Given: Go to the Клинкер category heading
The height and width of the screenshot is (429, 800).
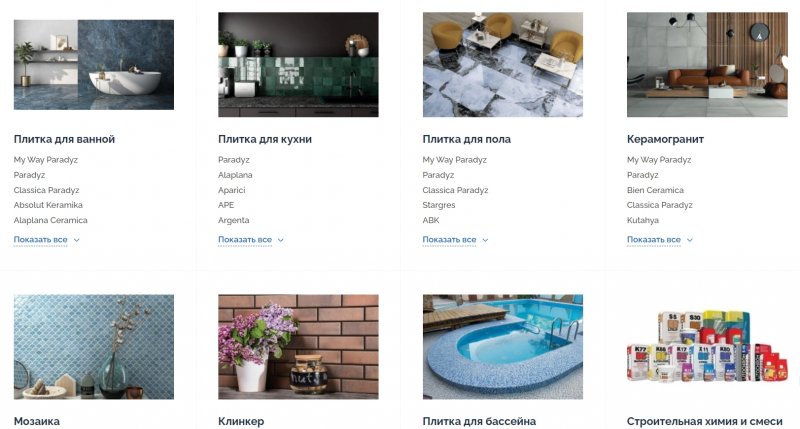Looking at the screenshot, I should coord(241,421).
